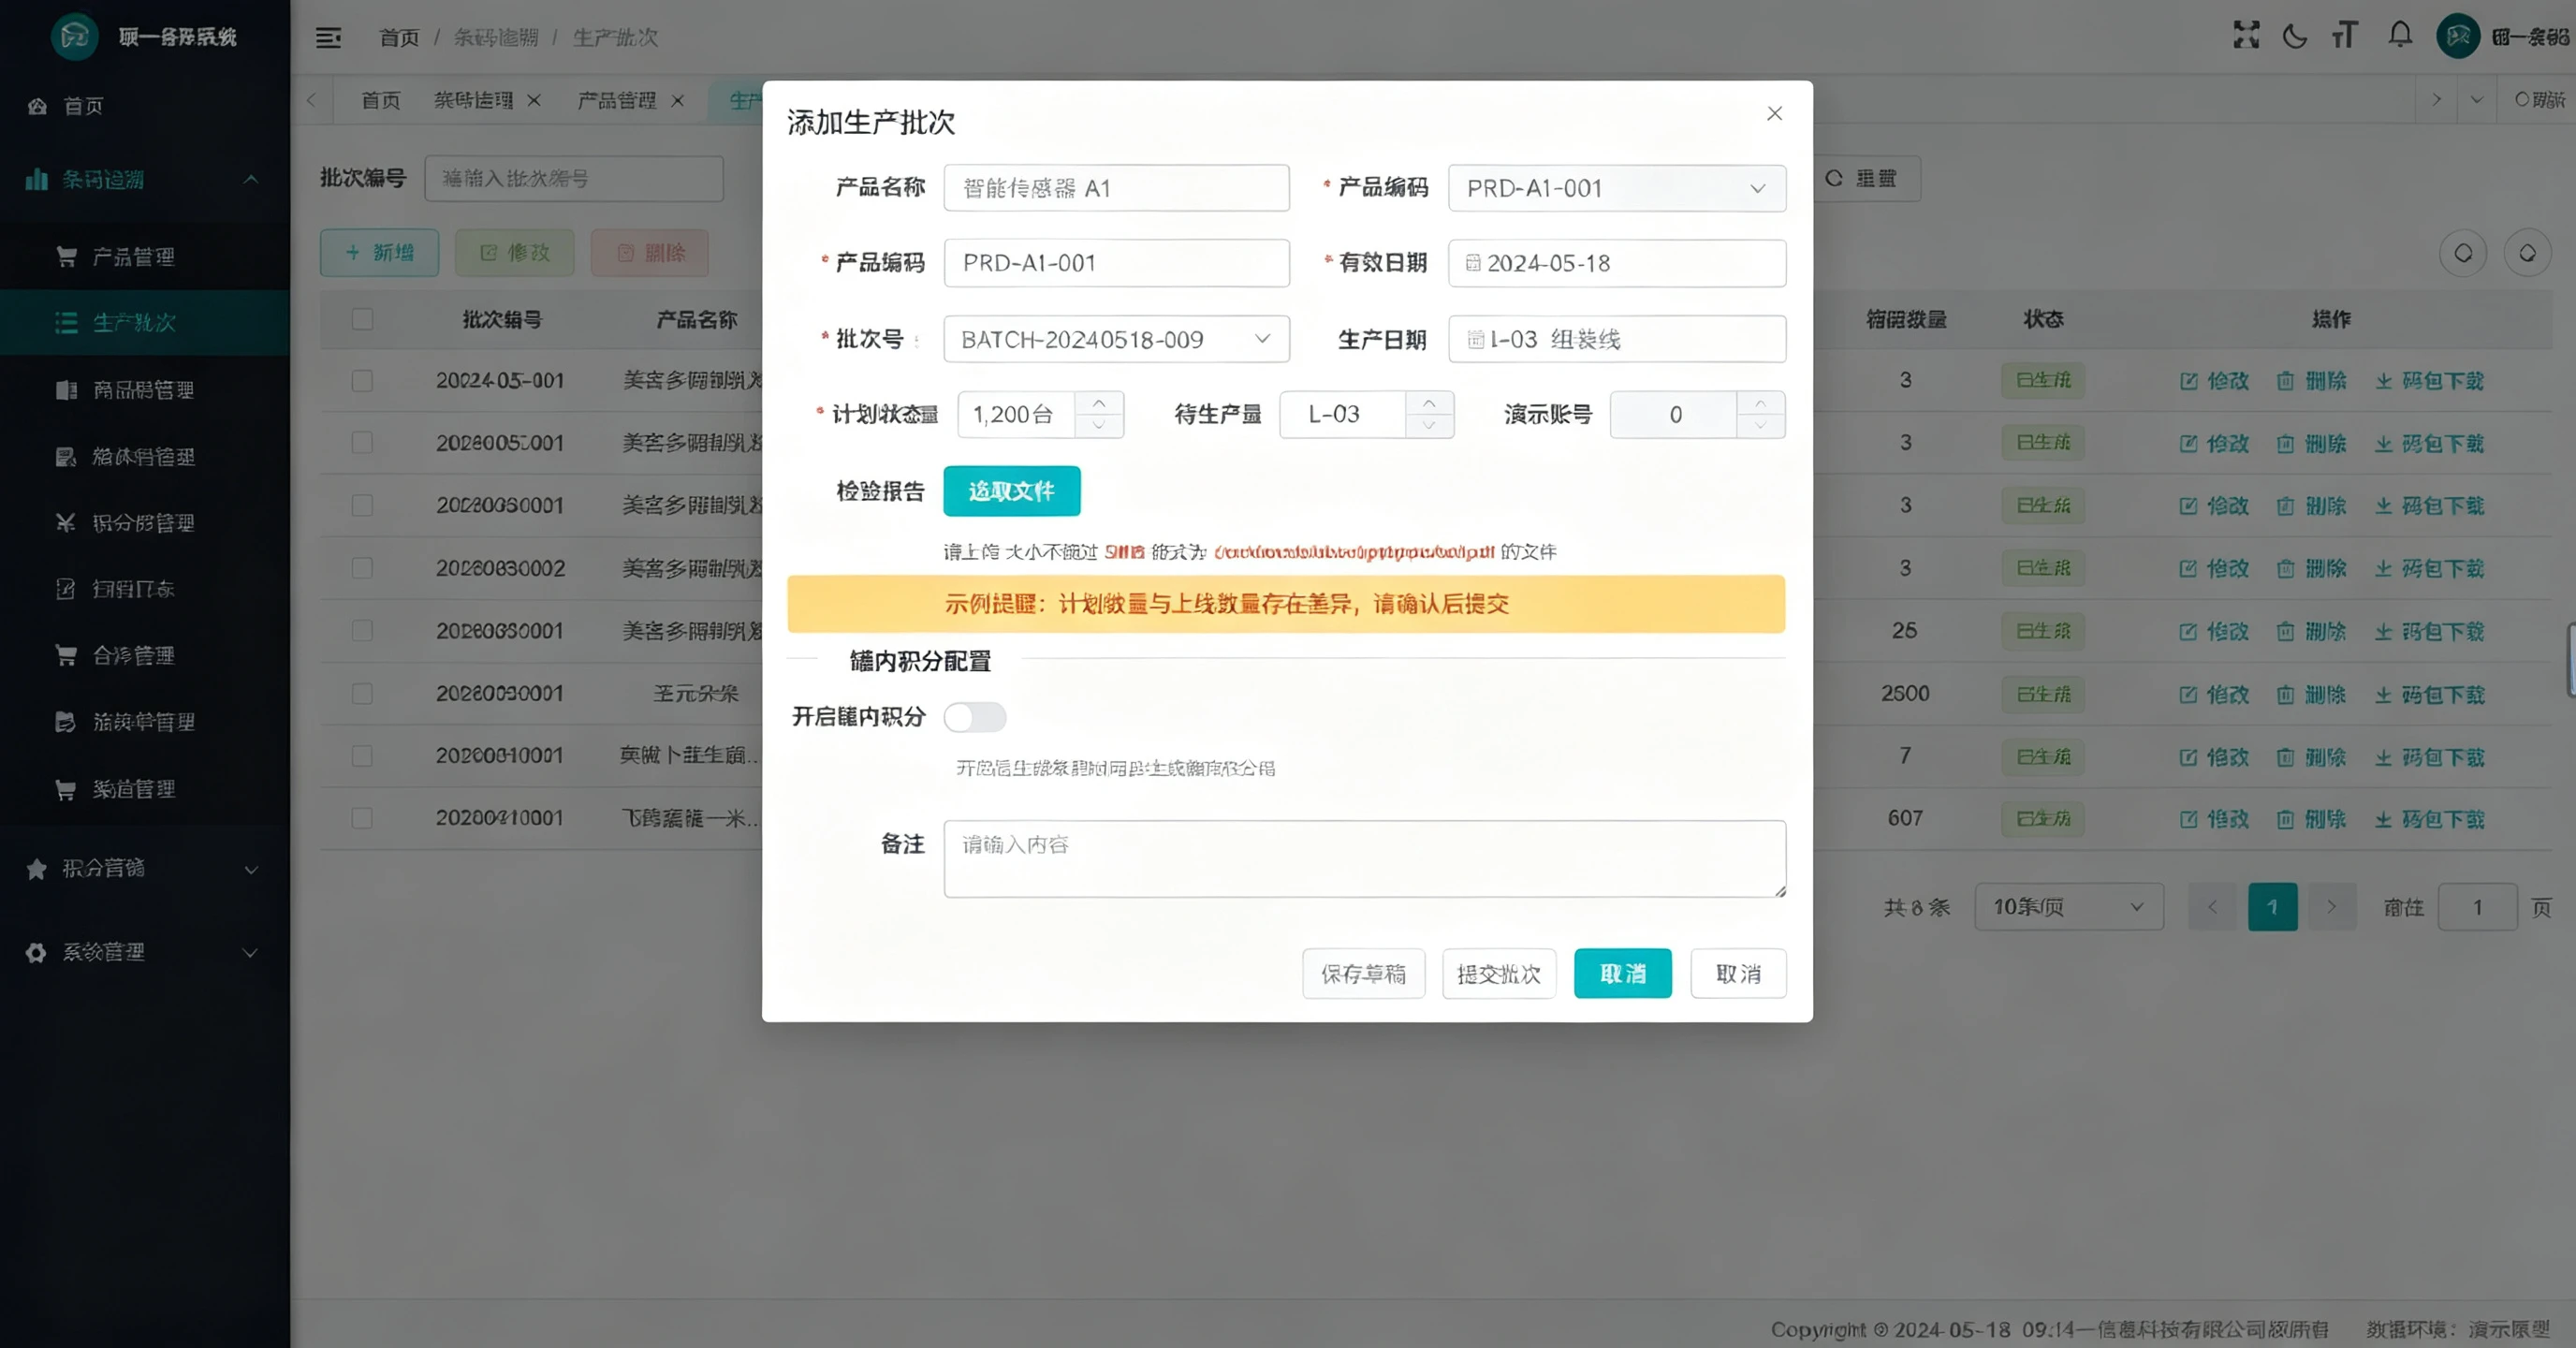
Task: Open the sidebar item with scissors icon
Action: point(145,523)
